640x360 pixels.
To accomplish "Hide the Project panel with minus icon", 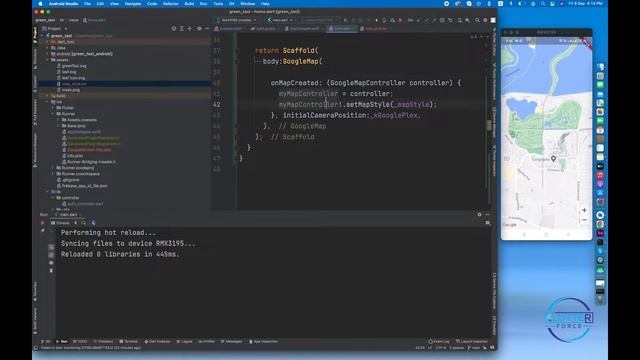I will pos(207,29).
